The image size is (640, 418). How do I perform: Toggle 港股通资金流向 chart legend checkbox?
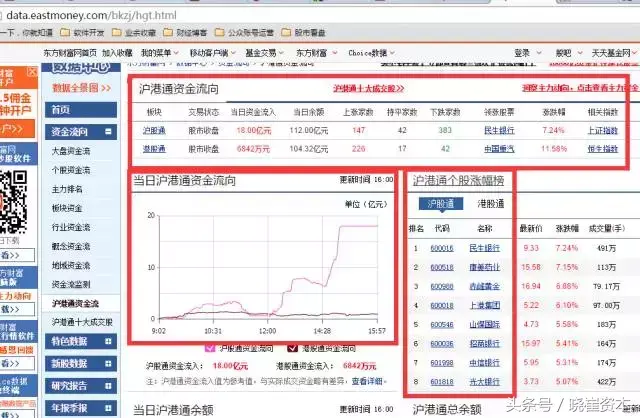292,348
